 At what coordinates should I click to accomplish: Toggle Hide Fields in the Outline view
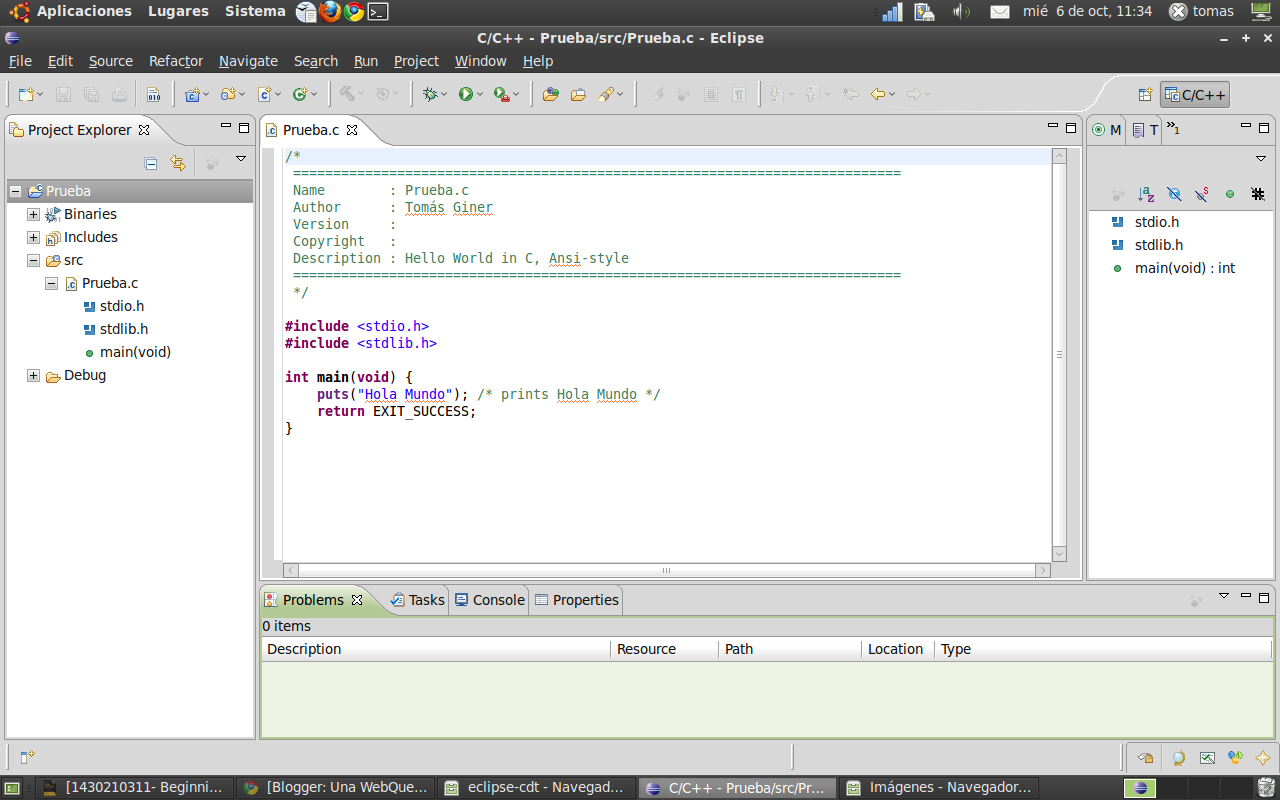tap(1174, 194)
